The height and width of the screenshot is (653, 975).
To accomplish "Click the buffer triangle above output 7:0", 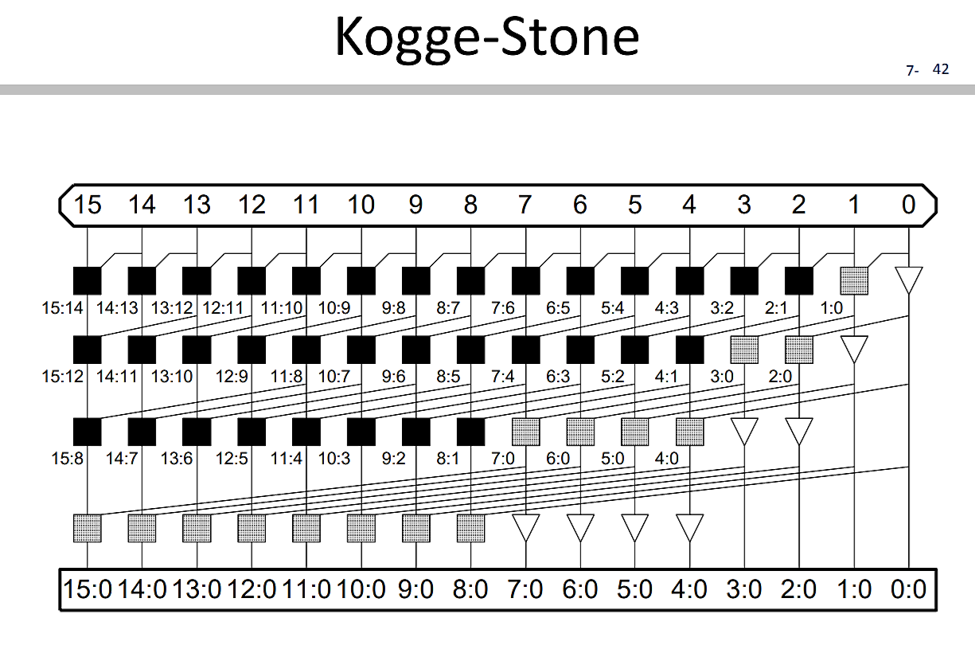I will click(526, 527).
